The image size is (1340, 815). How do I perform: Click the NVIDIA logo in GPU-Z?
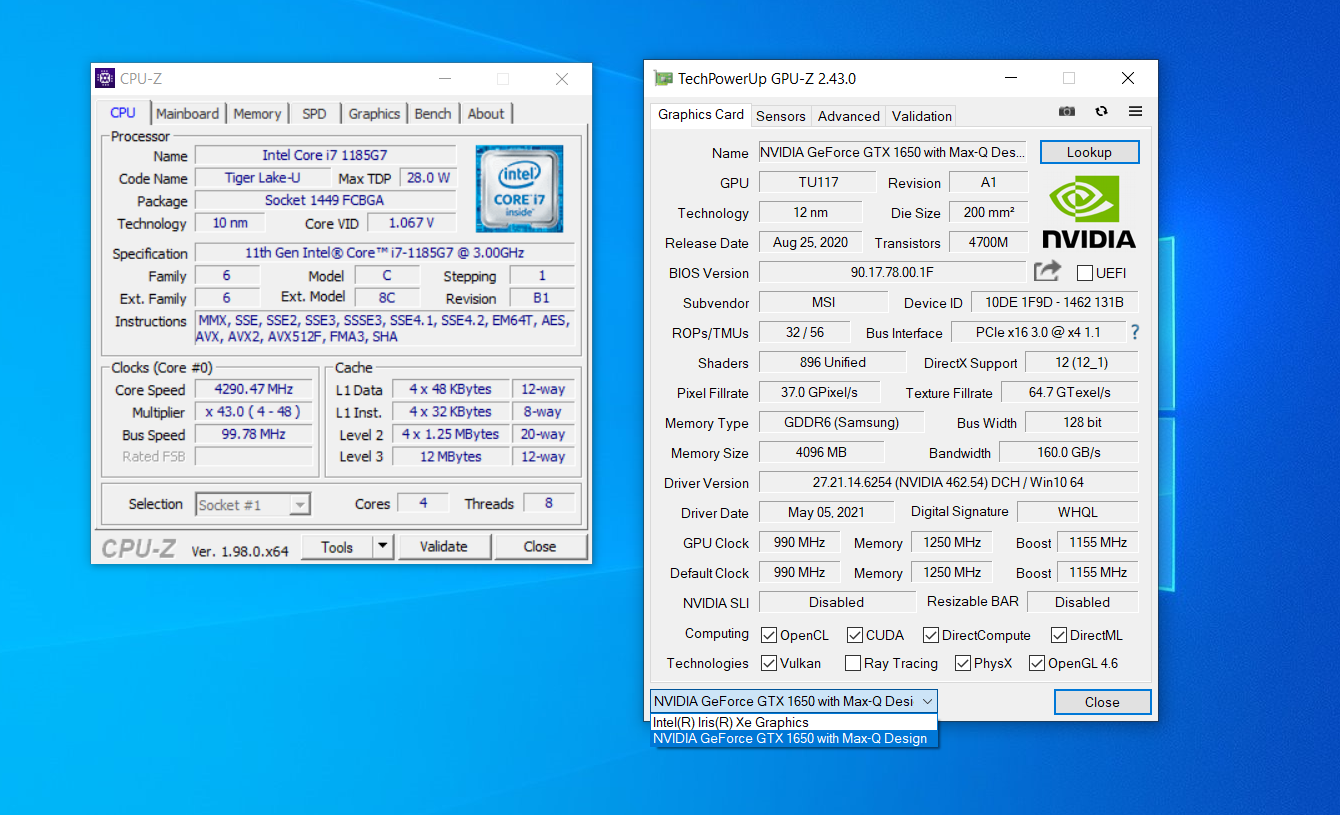[1089, 212]
